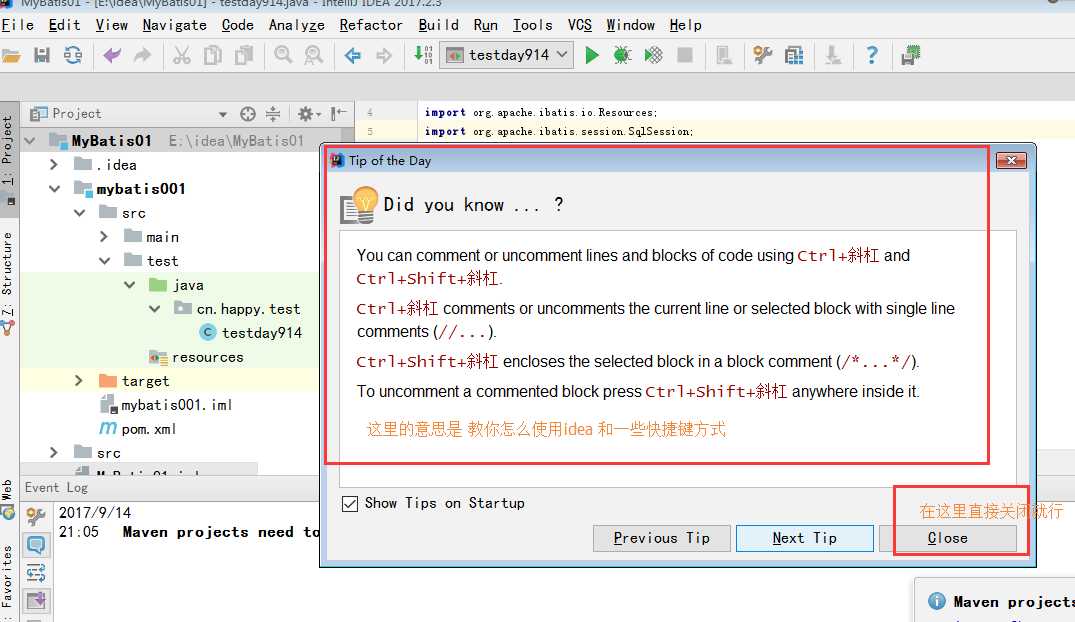1075x622 pixels.
Task: Collapse the test folder
Action: tap(104, 261)
